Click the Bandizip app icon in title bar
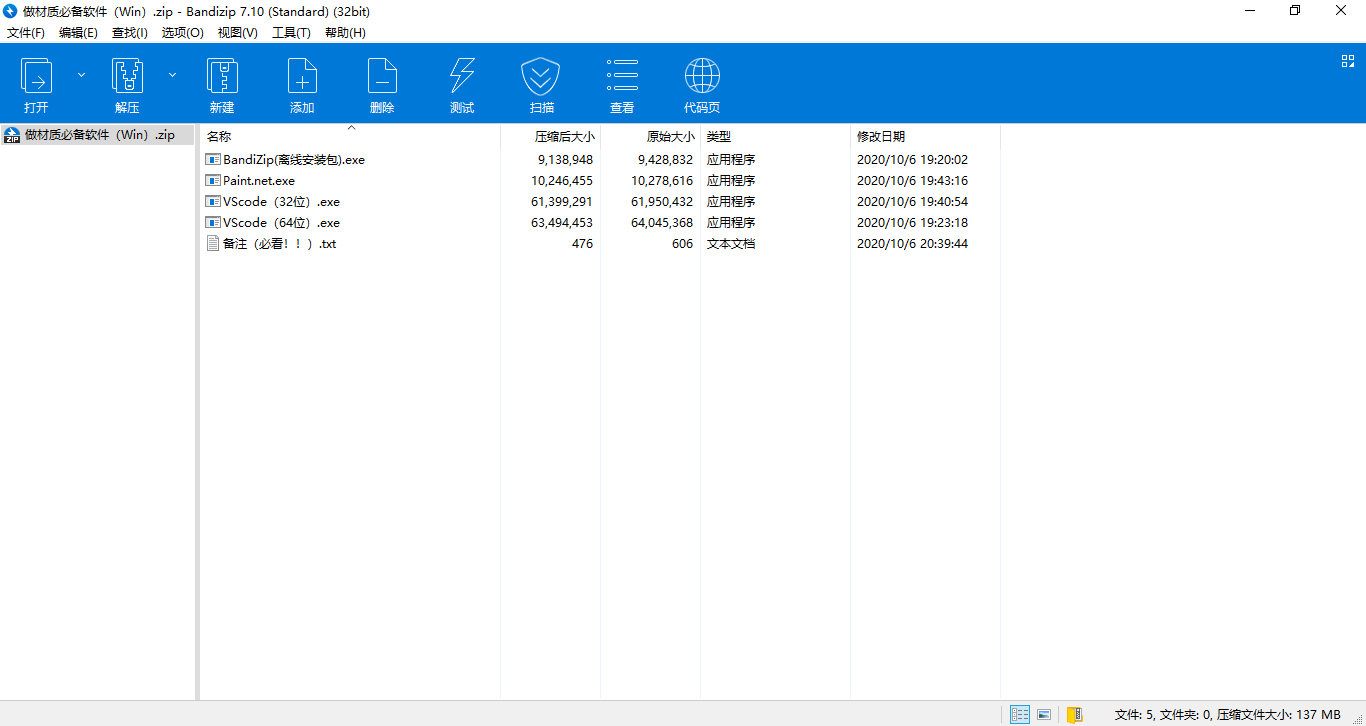The width and height of the screenshot is (1366, 726). [11, 11]
